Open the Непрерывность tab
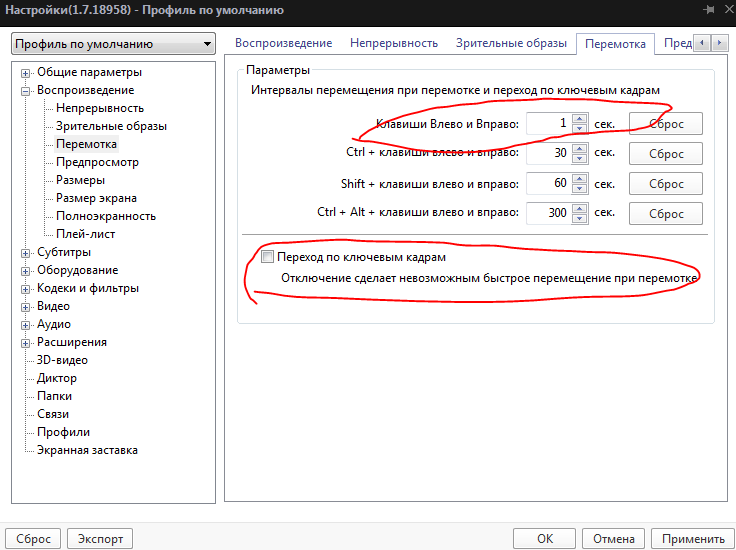The height and width of the screenshot is (550, 736). pyautogui.click(x=393, y=43)
